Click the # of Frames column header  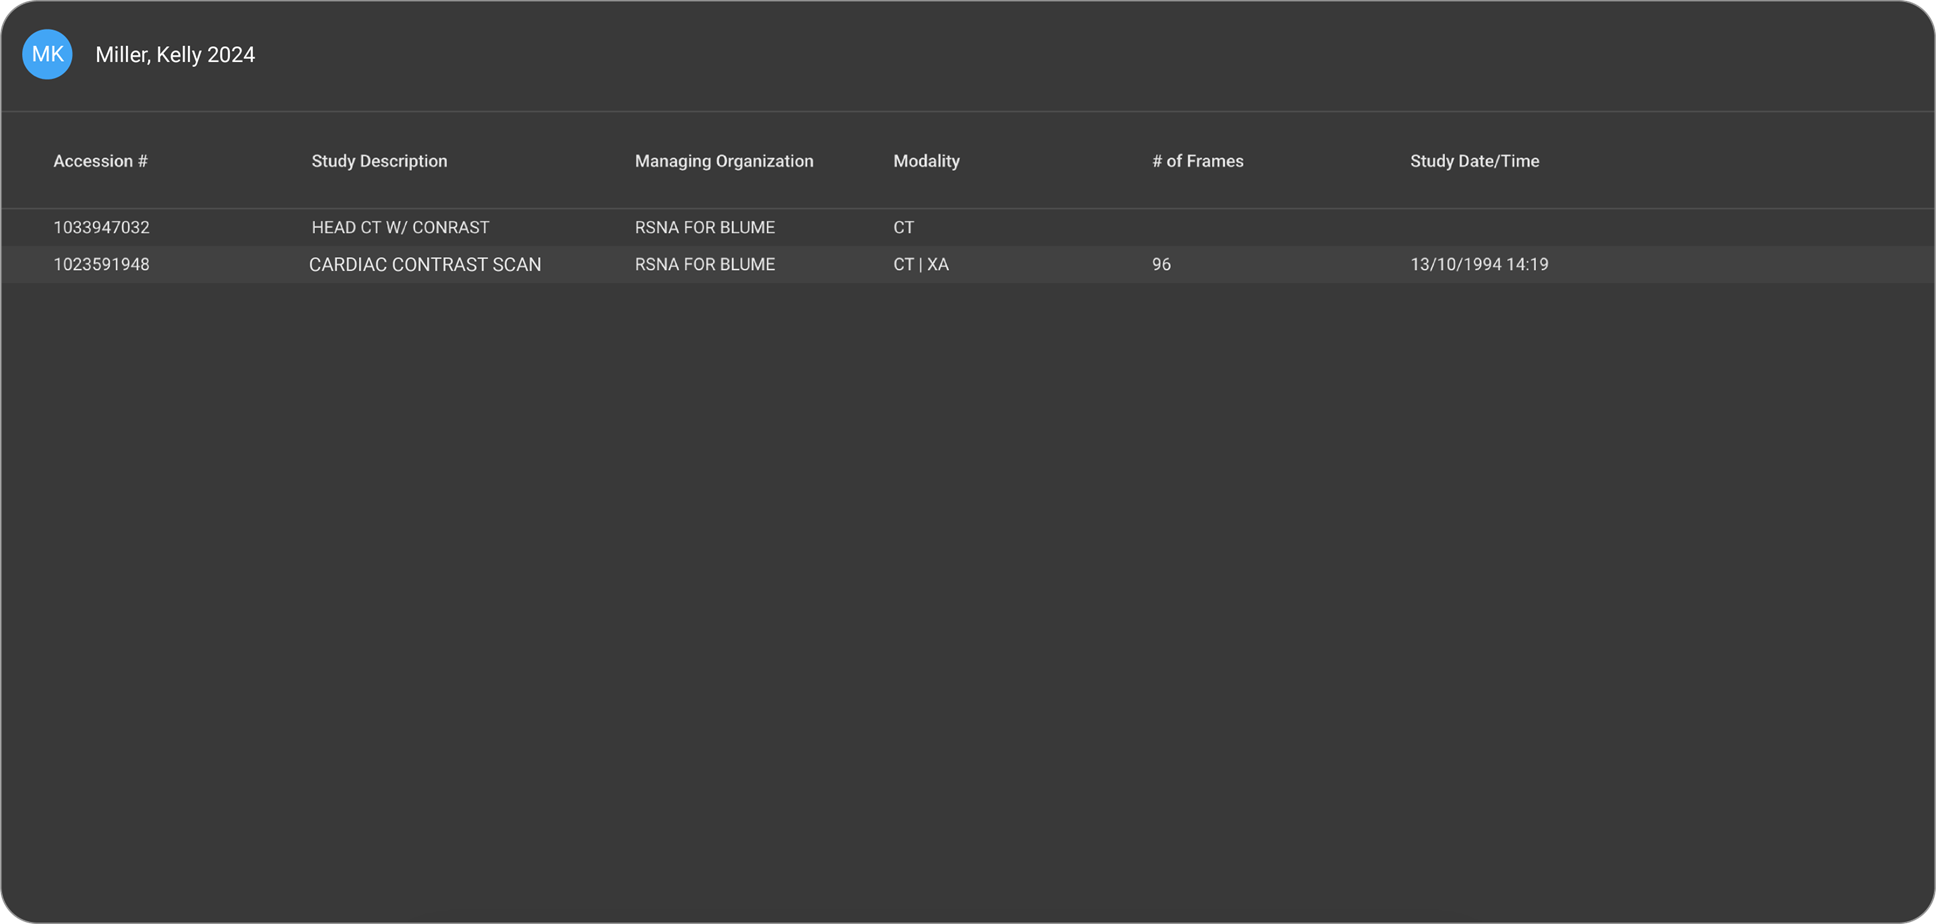click(1197, 161)
